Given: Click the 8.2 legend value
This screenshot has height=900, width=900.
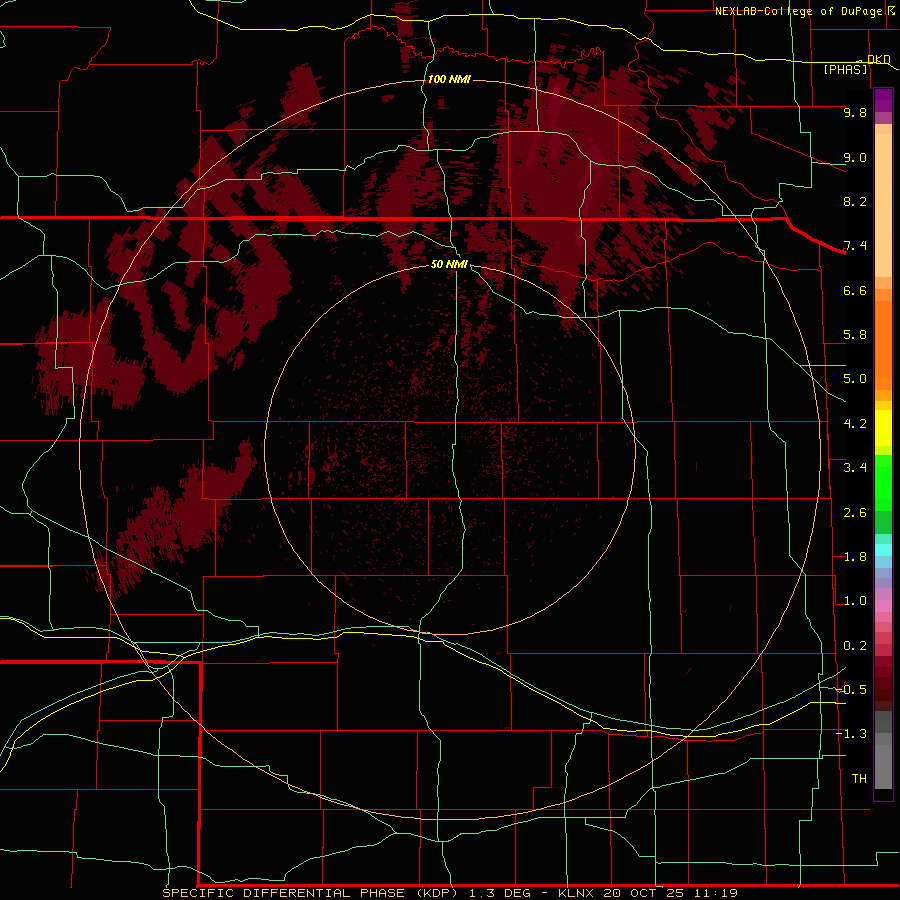Looking at the screenshot, I should (x=855, y=201).
